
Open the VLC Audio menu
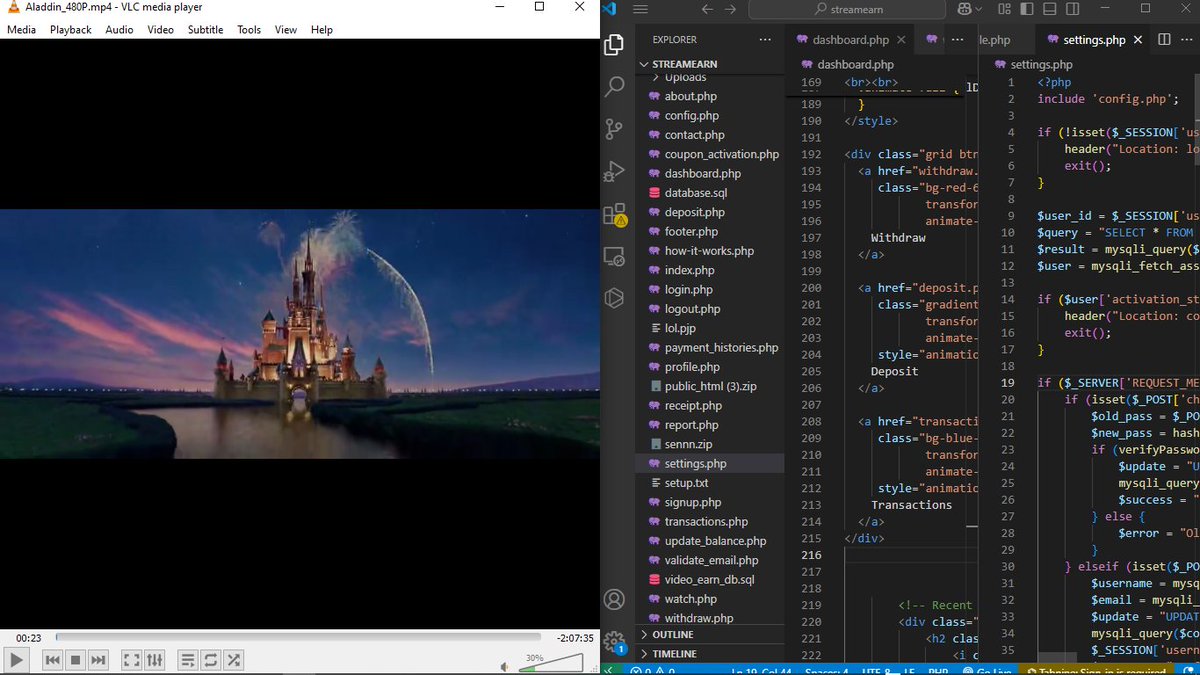(x=119, y=30)
